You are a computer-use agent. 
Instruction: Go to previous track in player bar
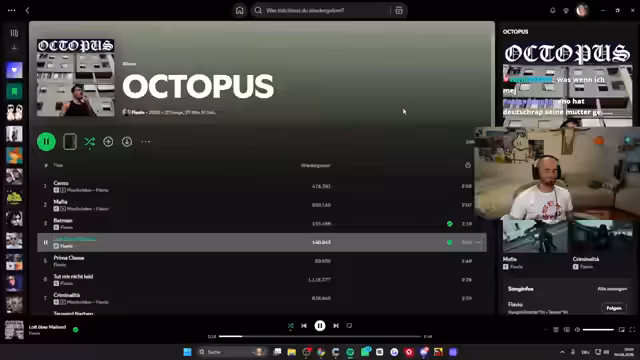(304, 326)
